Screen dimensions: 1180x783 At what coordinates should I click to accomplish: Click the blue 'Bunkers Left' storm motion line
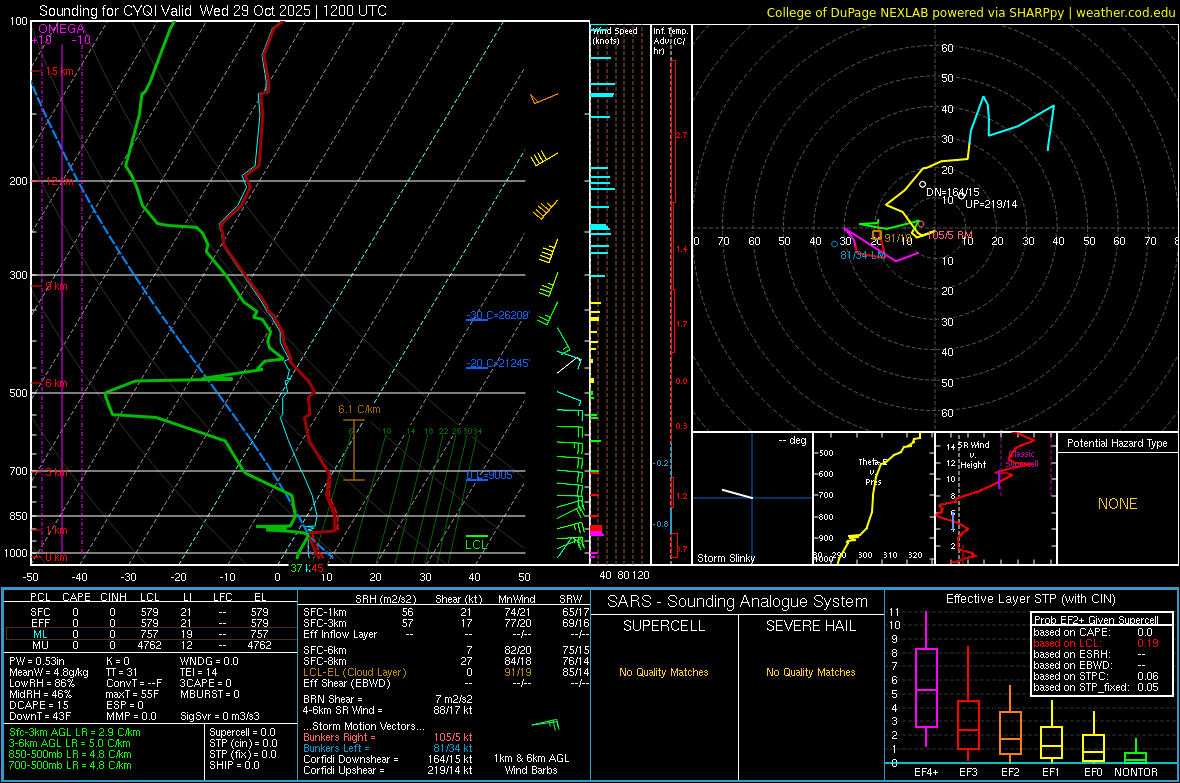click(387, 748)
